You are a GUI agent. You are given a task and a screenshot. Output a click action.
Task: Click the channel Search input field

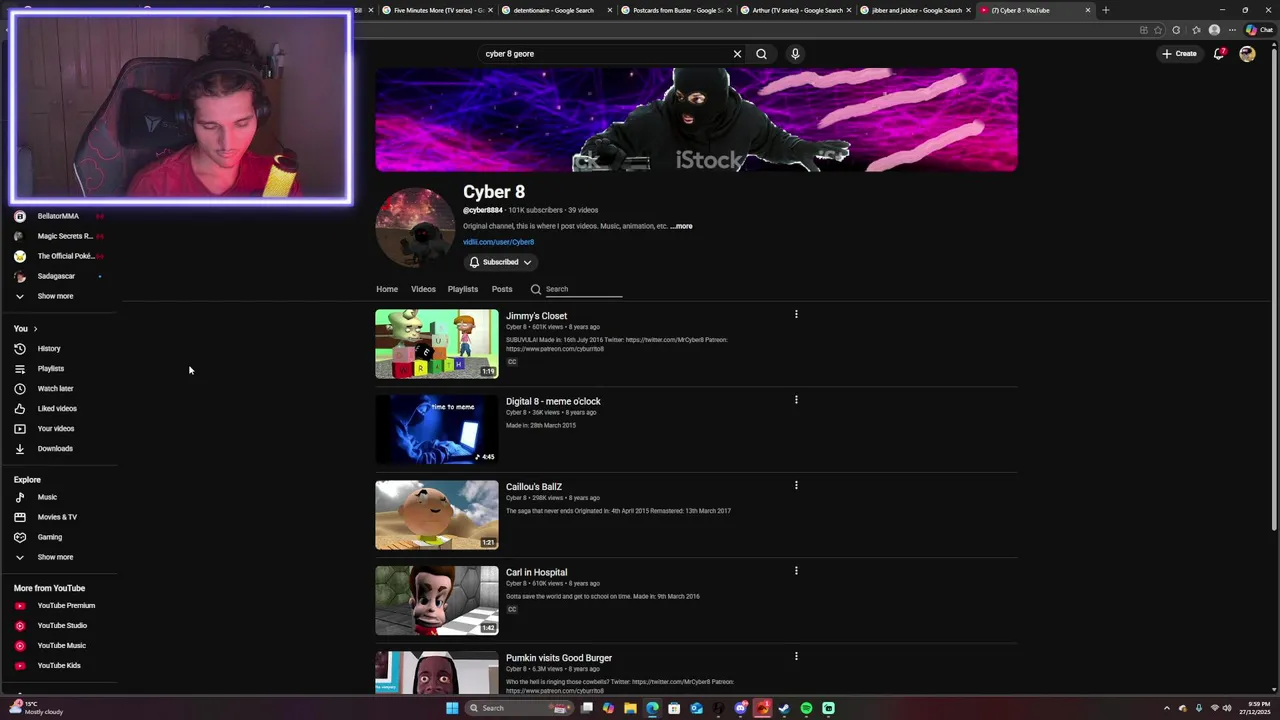[583, 289]
